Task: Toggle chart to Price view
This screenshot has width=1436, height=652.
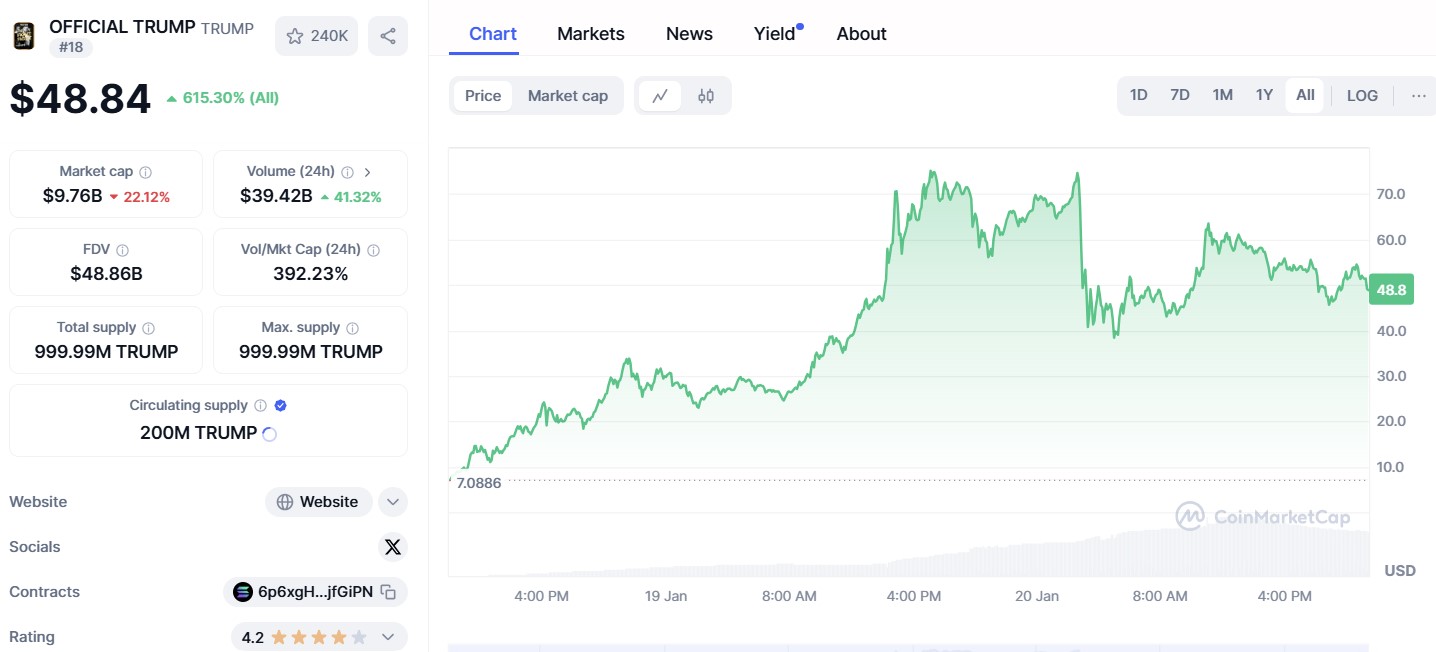Action: tap(483, 96)
